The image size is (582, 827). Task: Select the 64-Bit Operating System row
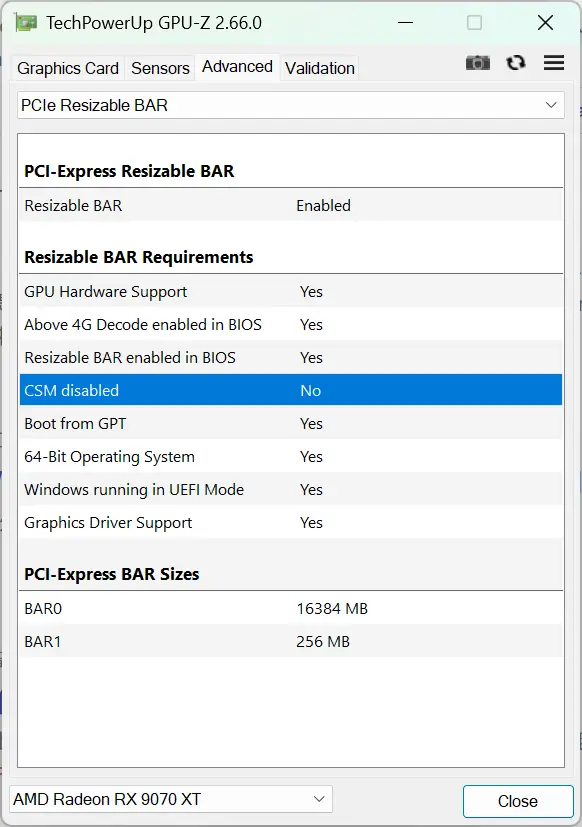pos(291,457)
